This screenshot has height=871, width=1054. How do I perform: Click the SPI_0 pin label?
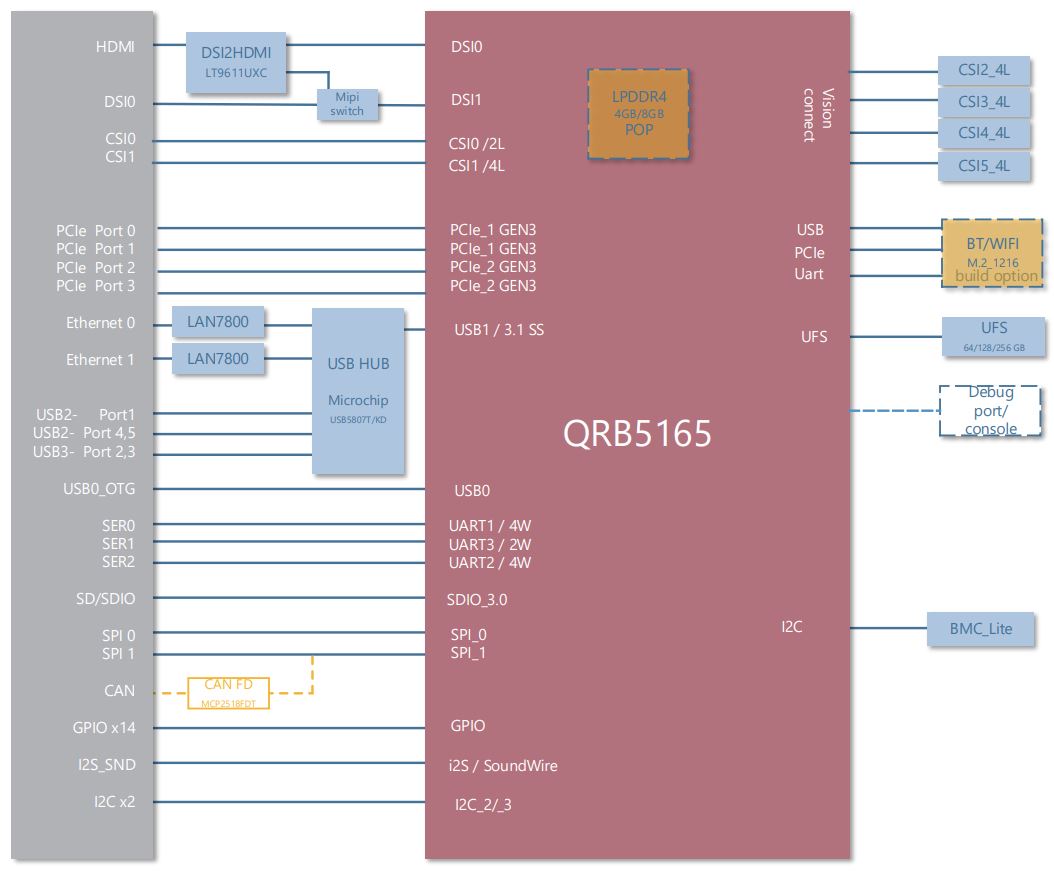[469, 634]
